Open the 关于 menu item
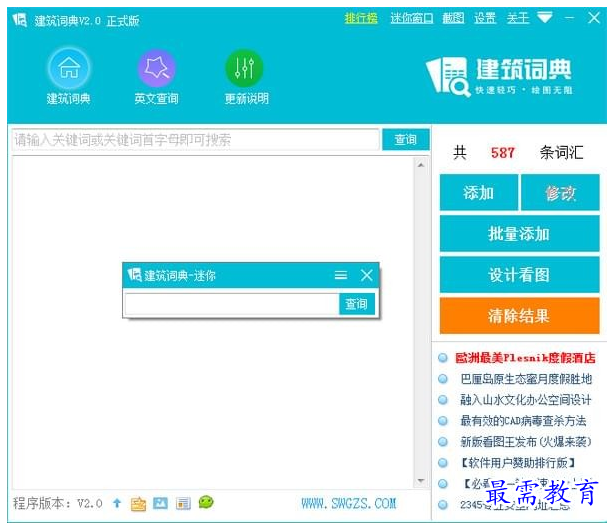This screenshot has width=607, height=524. [x=518, y=18]
